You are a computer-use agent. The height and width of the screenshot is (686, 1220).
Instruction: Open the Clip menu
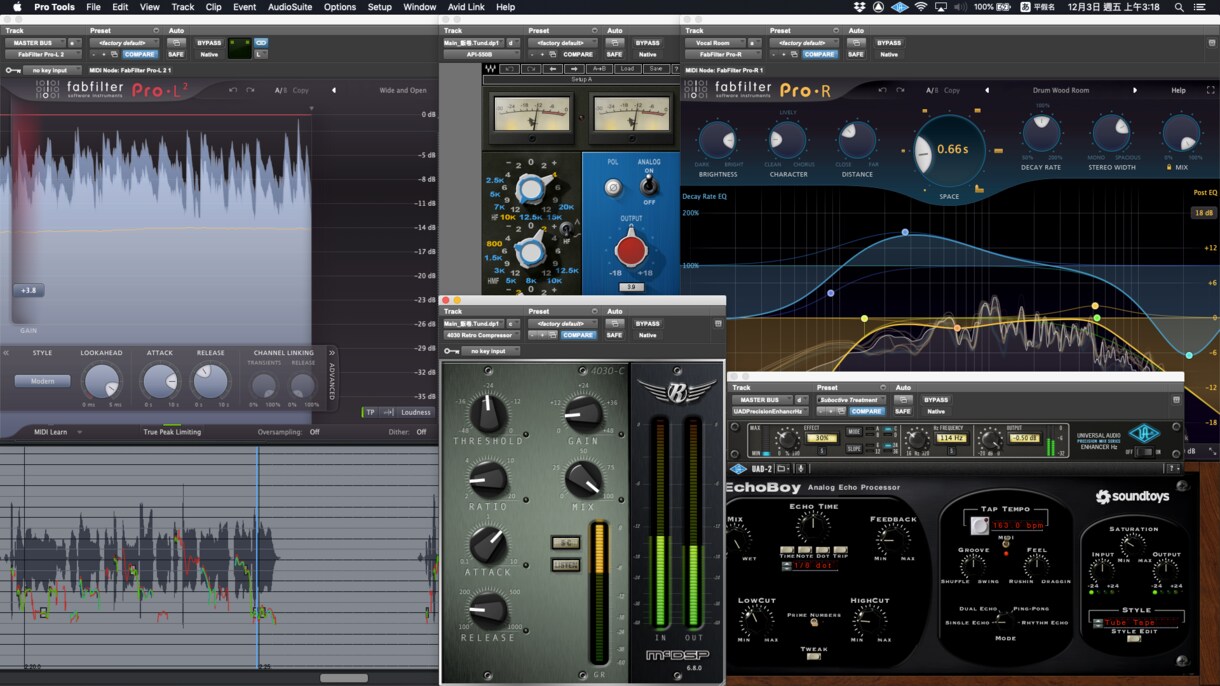[213, 7]
